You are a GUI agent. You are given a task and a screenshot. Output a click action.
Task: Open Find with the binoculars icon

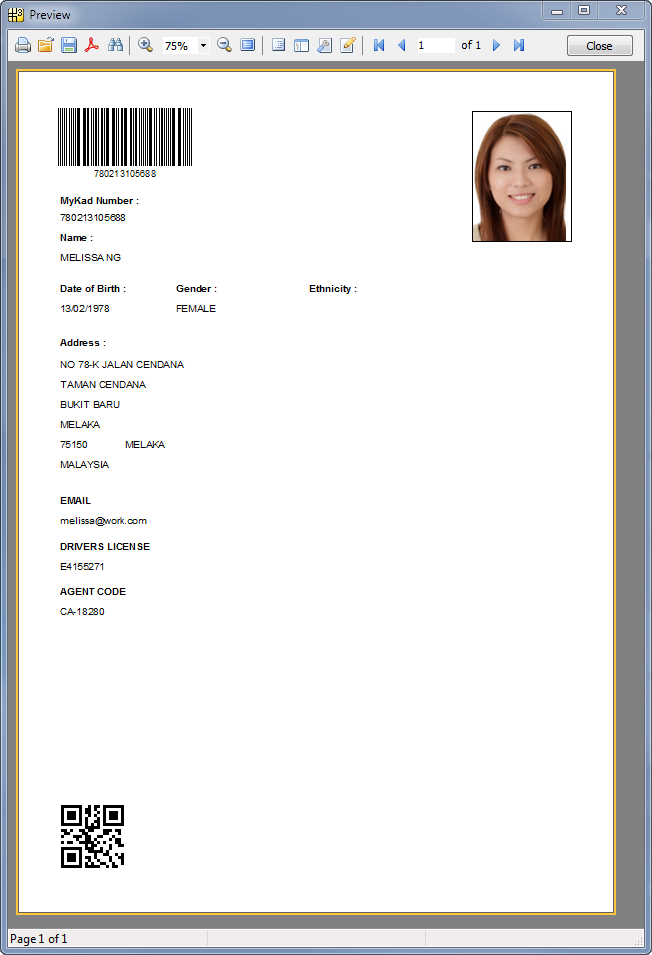tap(115, 45)
